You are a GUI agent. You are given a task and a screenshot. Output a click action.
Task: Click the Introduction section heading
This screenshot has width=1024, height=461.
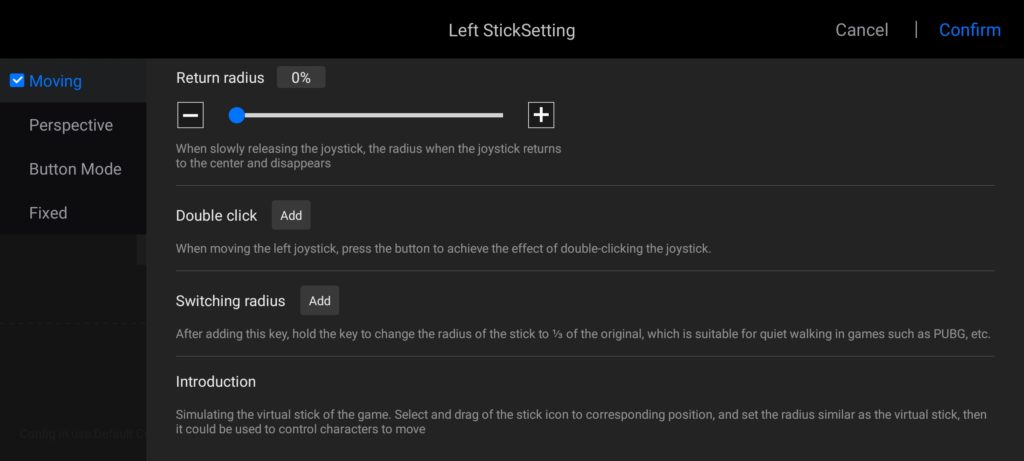click(x=216, y=381)
